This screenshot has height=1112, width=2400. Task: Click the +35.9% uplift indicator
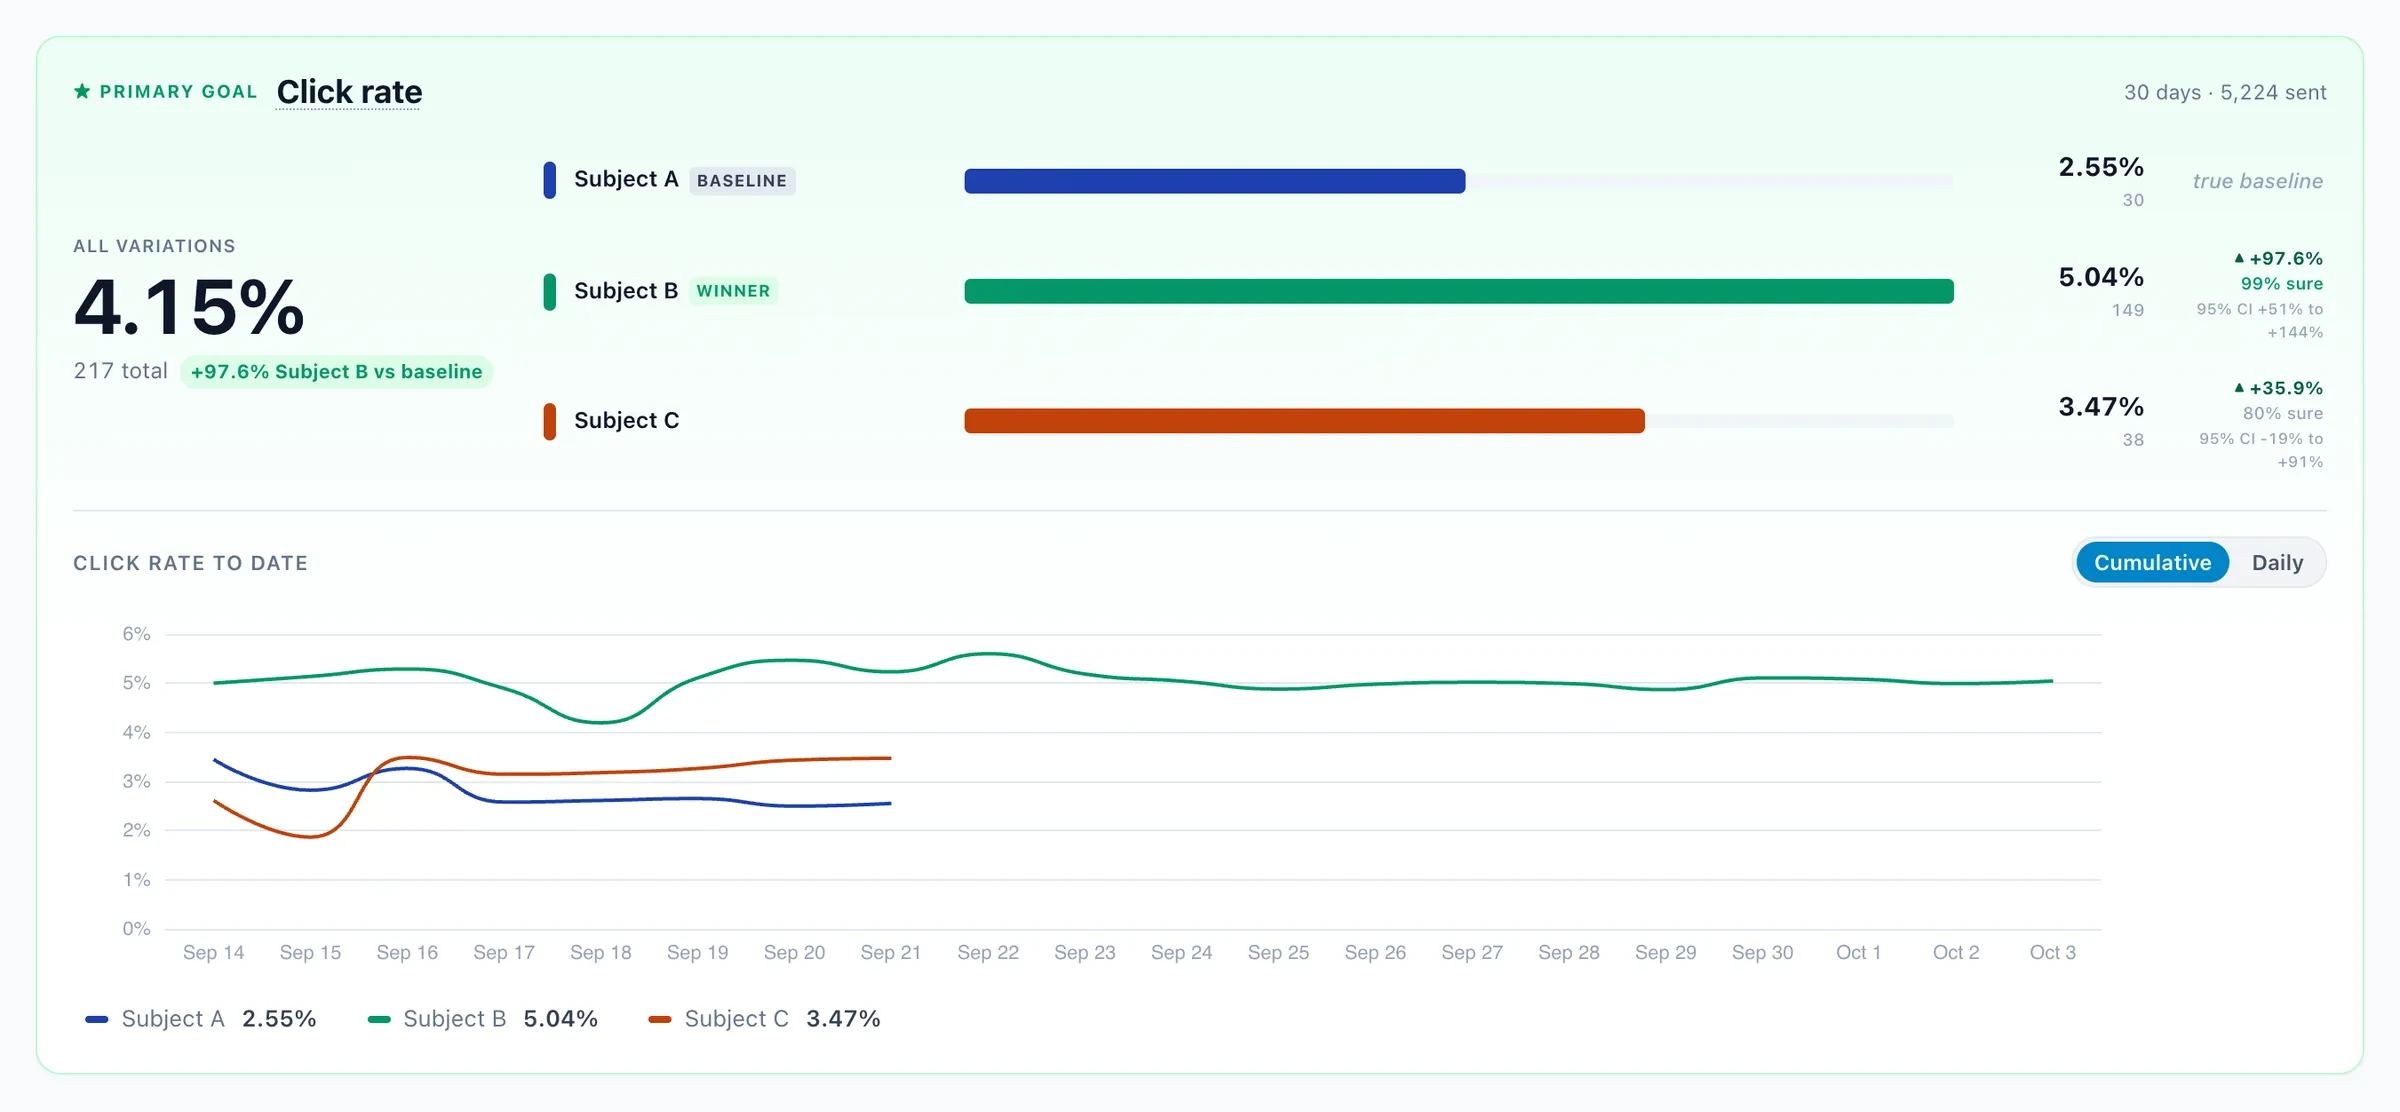click(x=2278, y=388)
